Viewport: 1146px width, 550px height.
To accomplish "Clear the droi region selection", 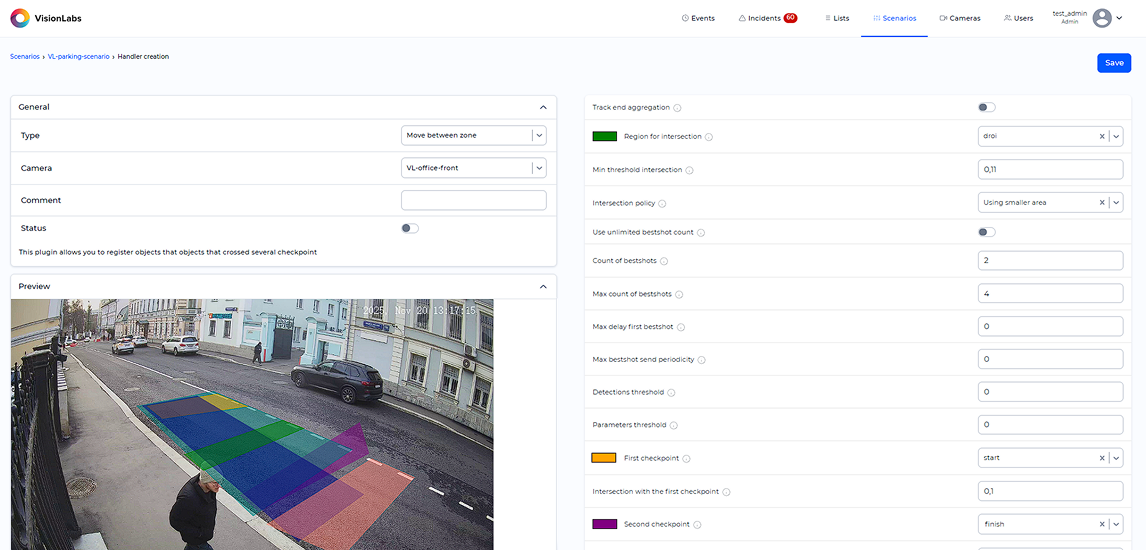I will point(1102,137).
